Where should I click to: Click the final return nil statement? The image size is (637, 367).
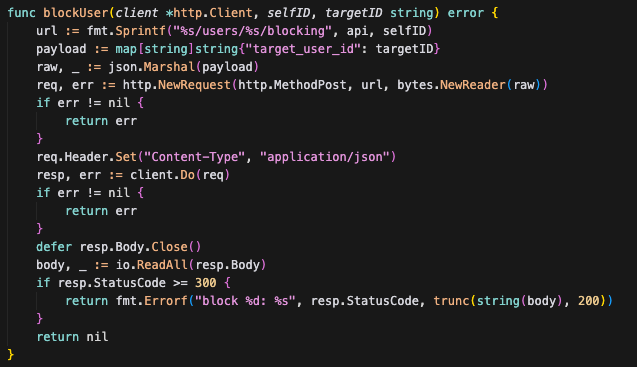point(72,337)
